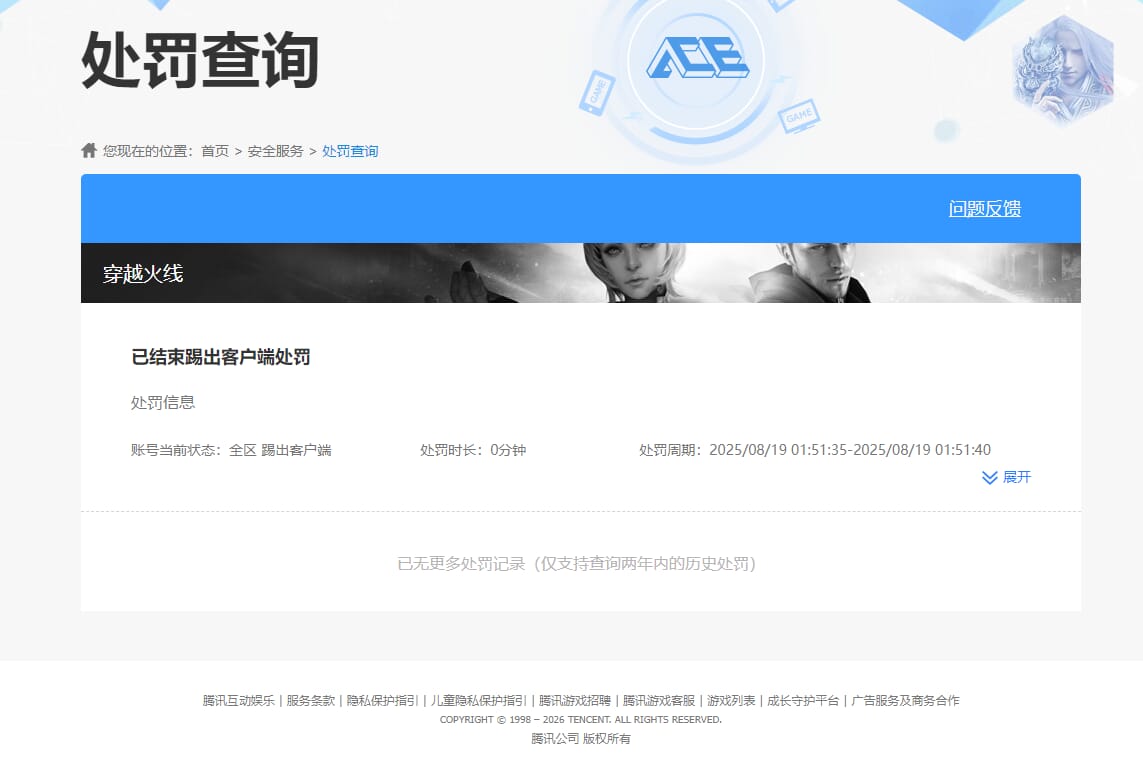Click the 穿越火线 banner image
The image size is (1143, 775).
point(580,272)
